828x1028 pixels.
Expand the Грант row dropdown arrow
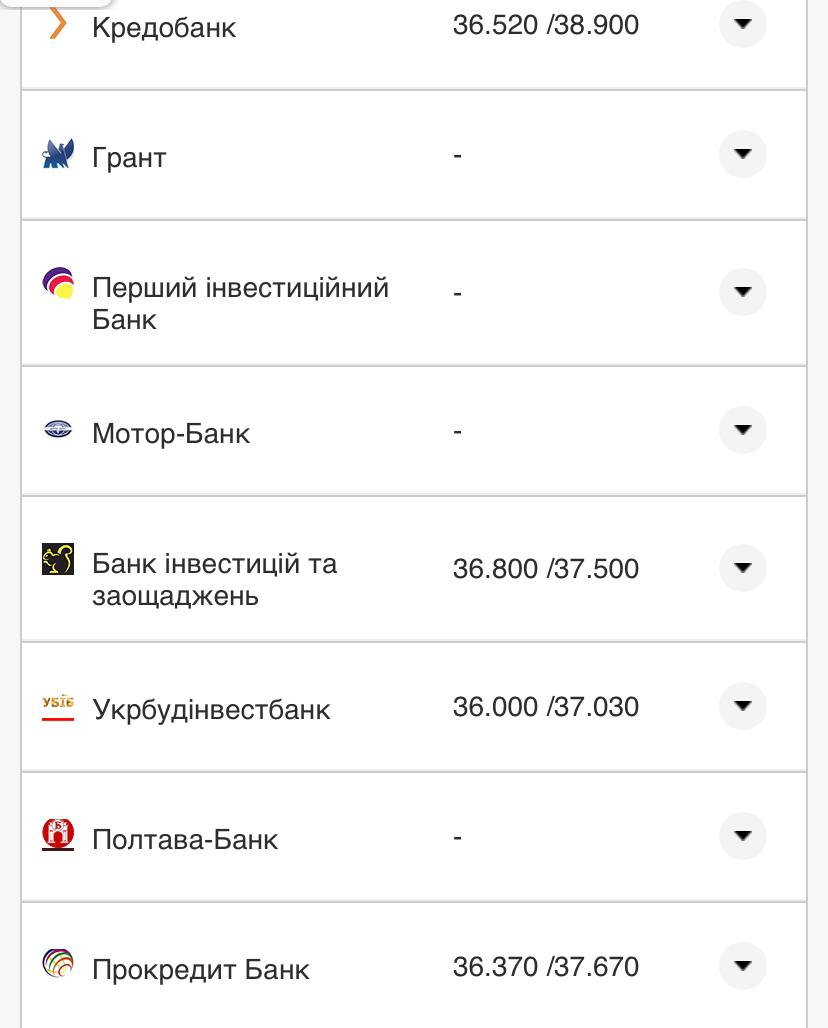[x=742, y=155]
